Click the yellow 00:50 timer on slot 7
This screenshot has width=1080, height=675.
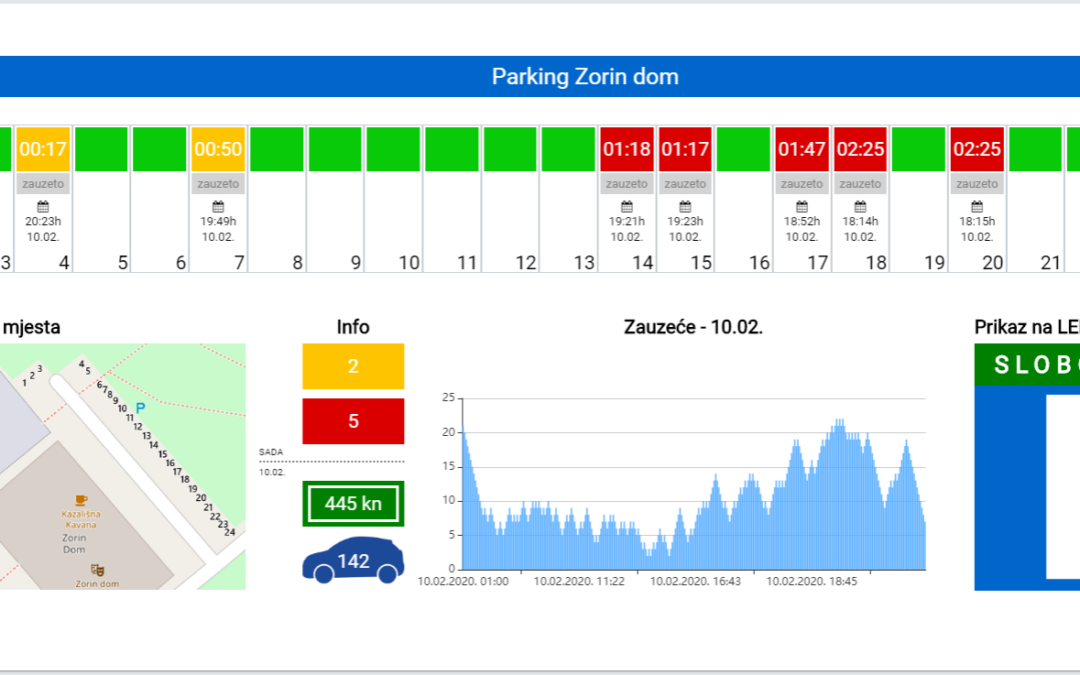[x=218, y=149]
